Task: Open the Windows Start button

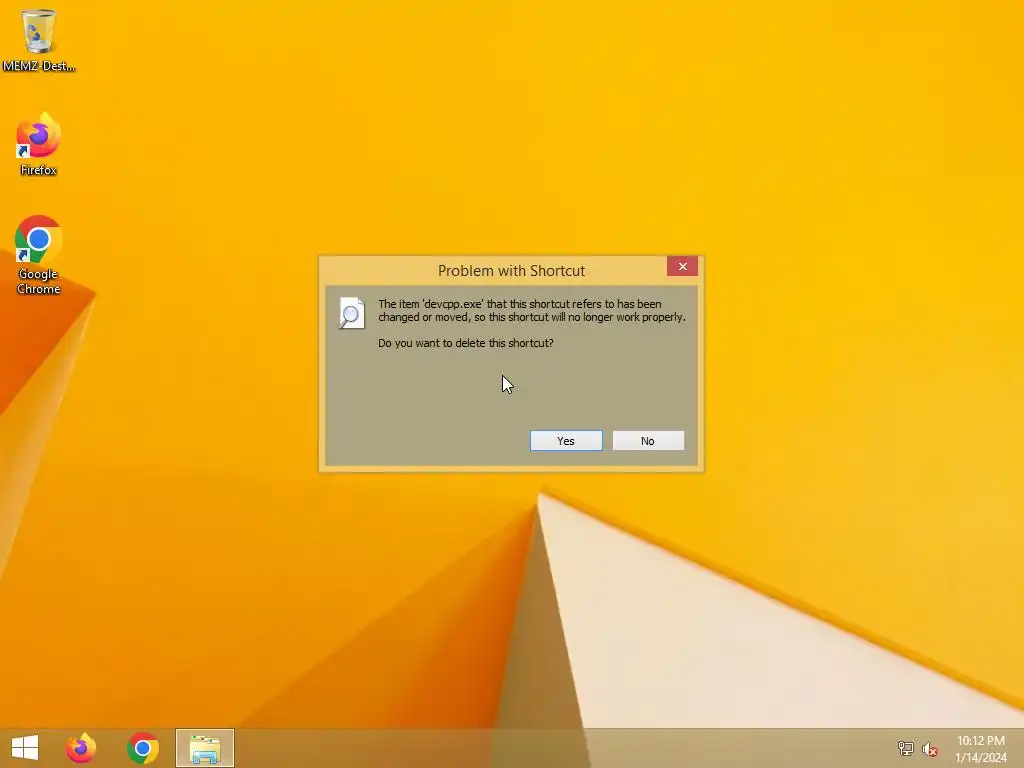Action: pyautogui.click(x=25, y=748)
